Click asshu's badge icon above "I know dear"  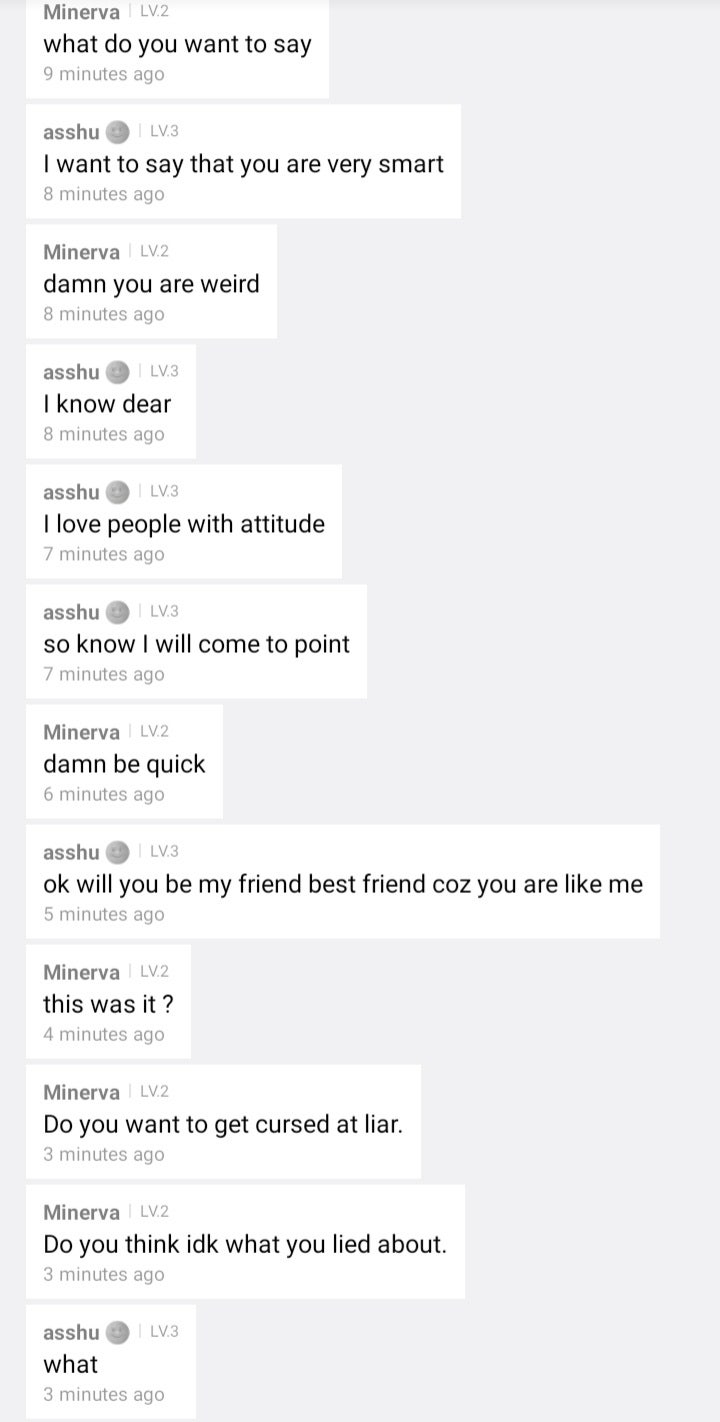click(x=118, y=372)
